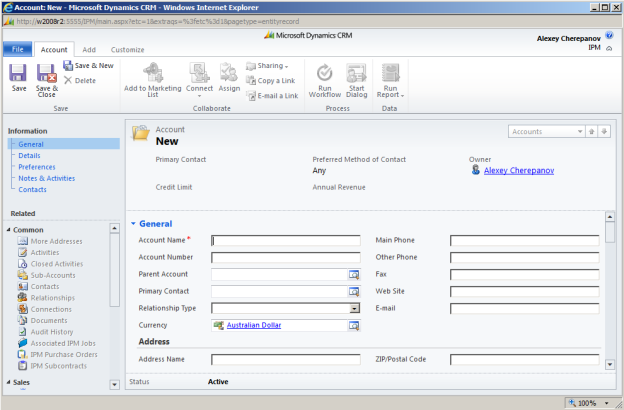This screenshot has width=624, height=410.
Task: Open the Accounts view selector dropdown
Action: pos(580,131)
